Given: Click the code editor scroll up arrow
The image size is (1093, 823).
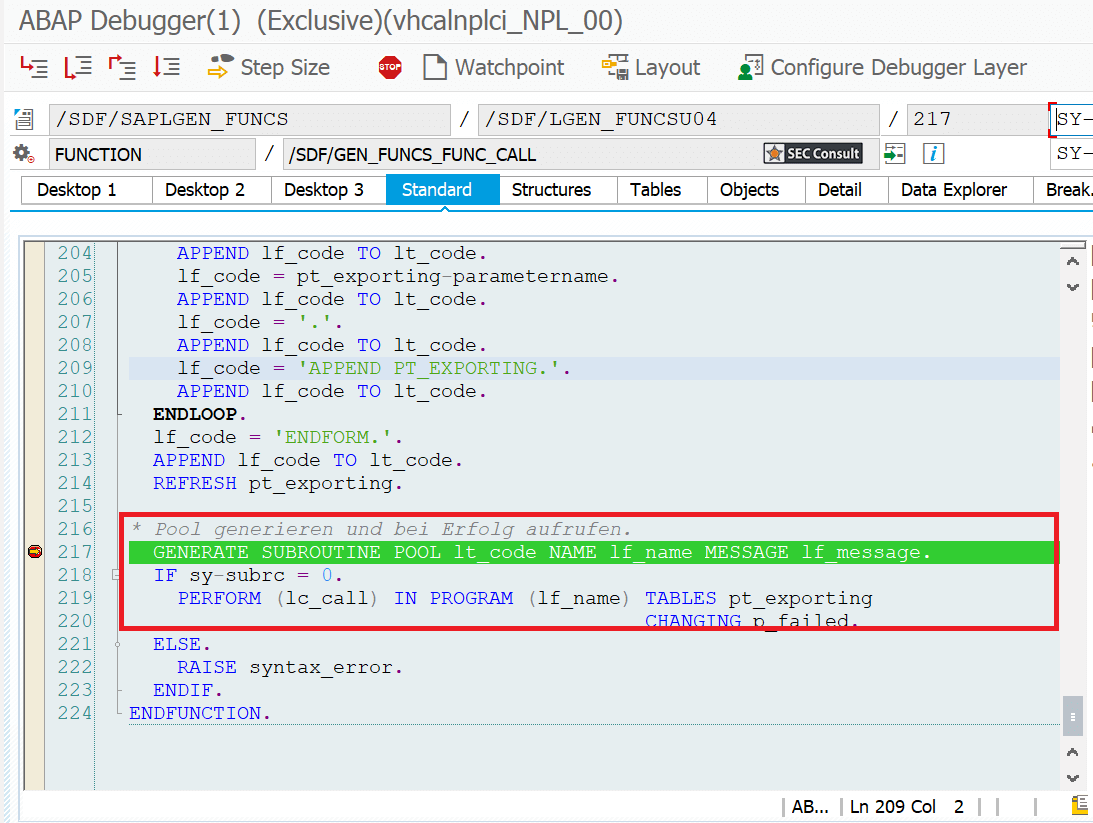Looking at the screenshot, I should pyautogui.click(x=1073, y=261).
